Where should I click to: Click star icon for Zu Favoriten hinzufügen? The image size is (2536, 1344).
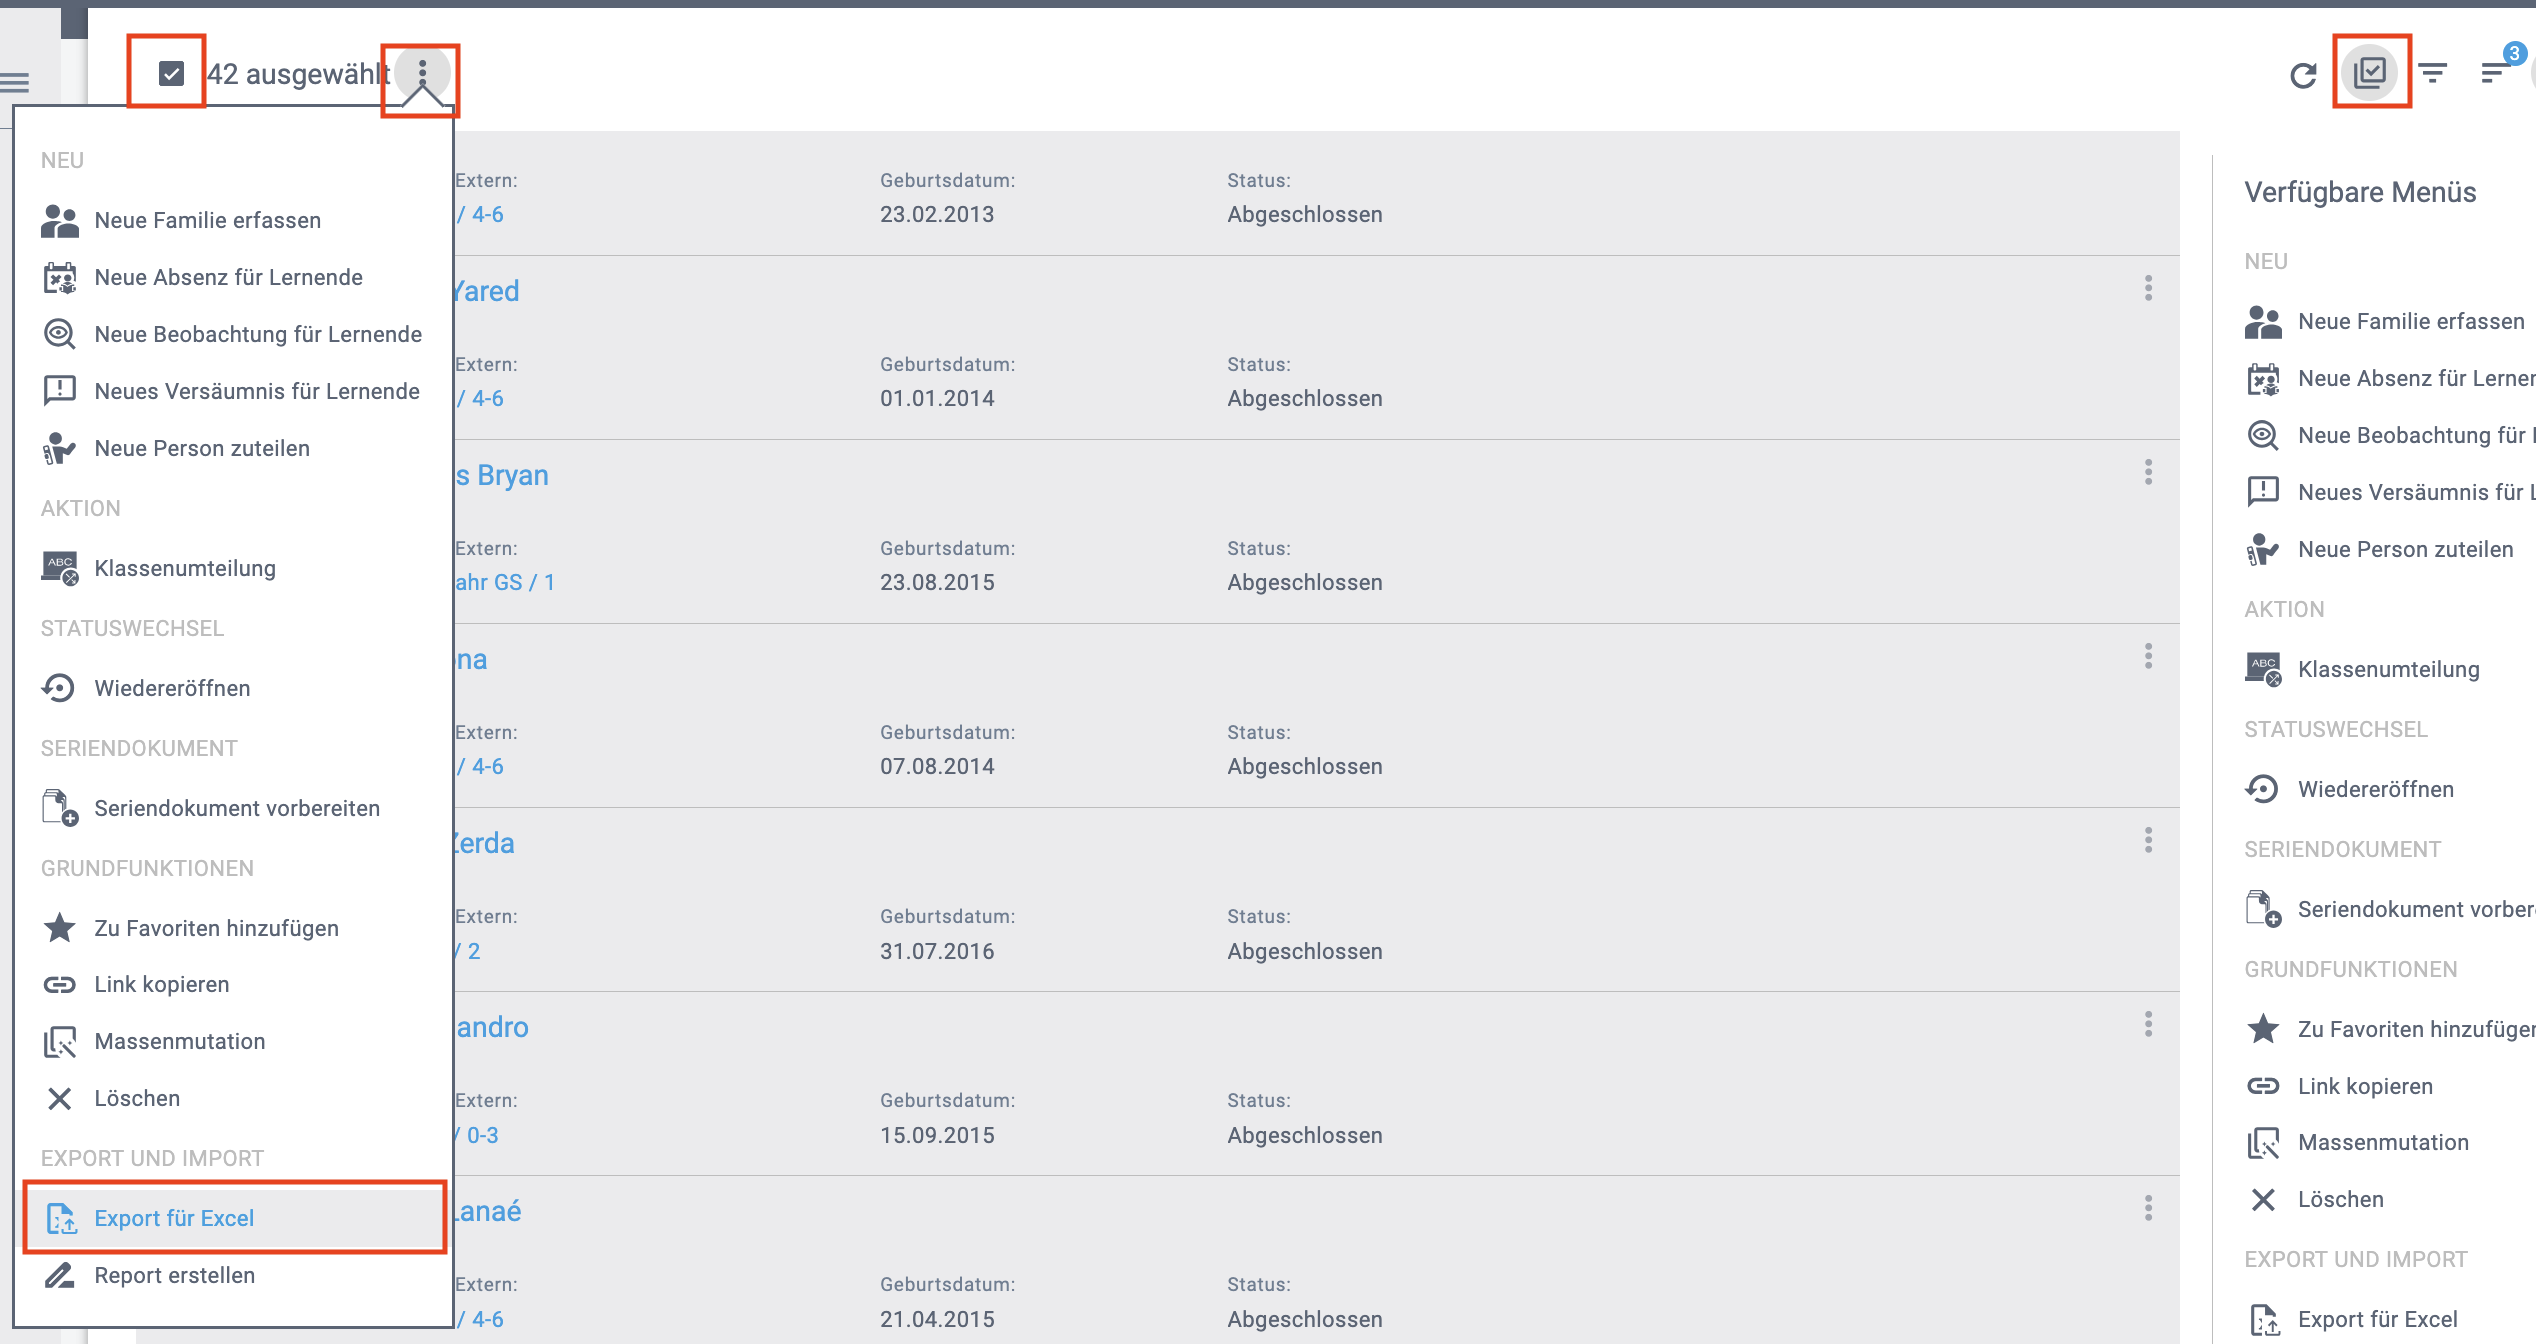click(x=60, y=928)
